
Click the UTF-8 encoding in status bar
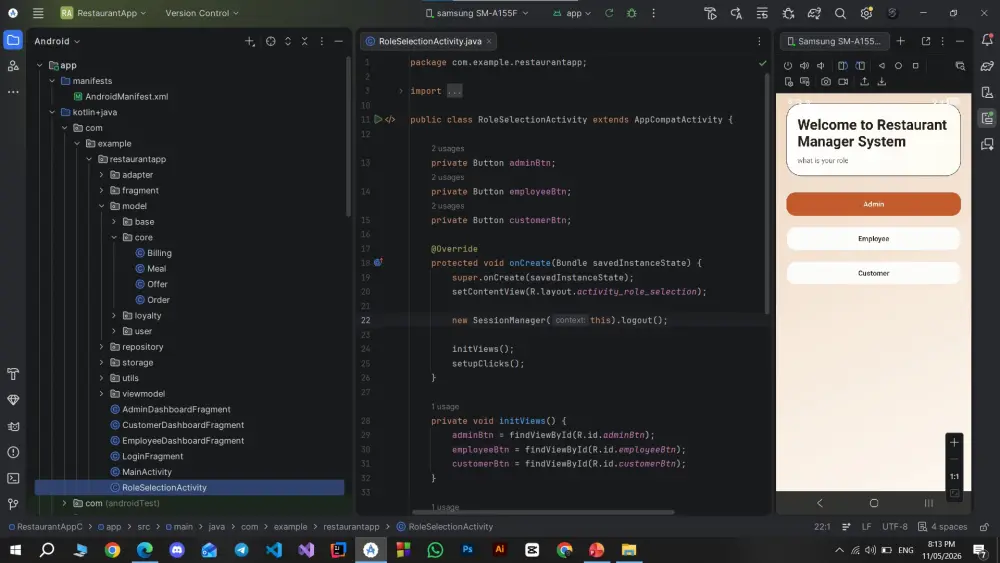[x=894, y=527]
